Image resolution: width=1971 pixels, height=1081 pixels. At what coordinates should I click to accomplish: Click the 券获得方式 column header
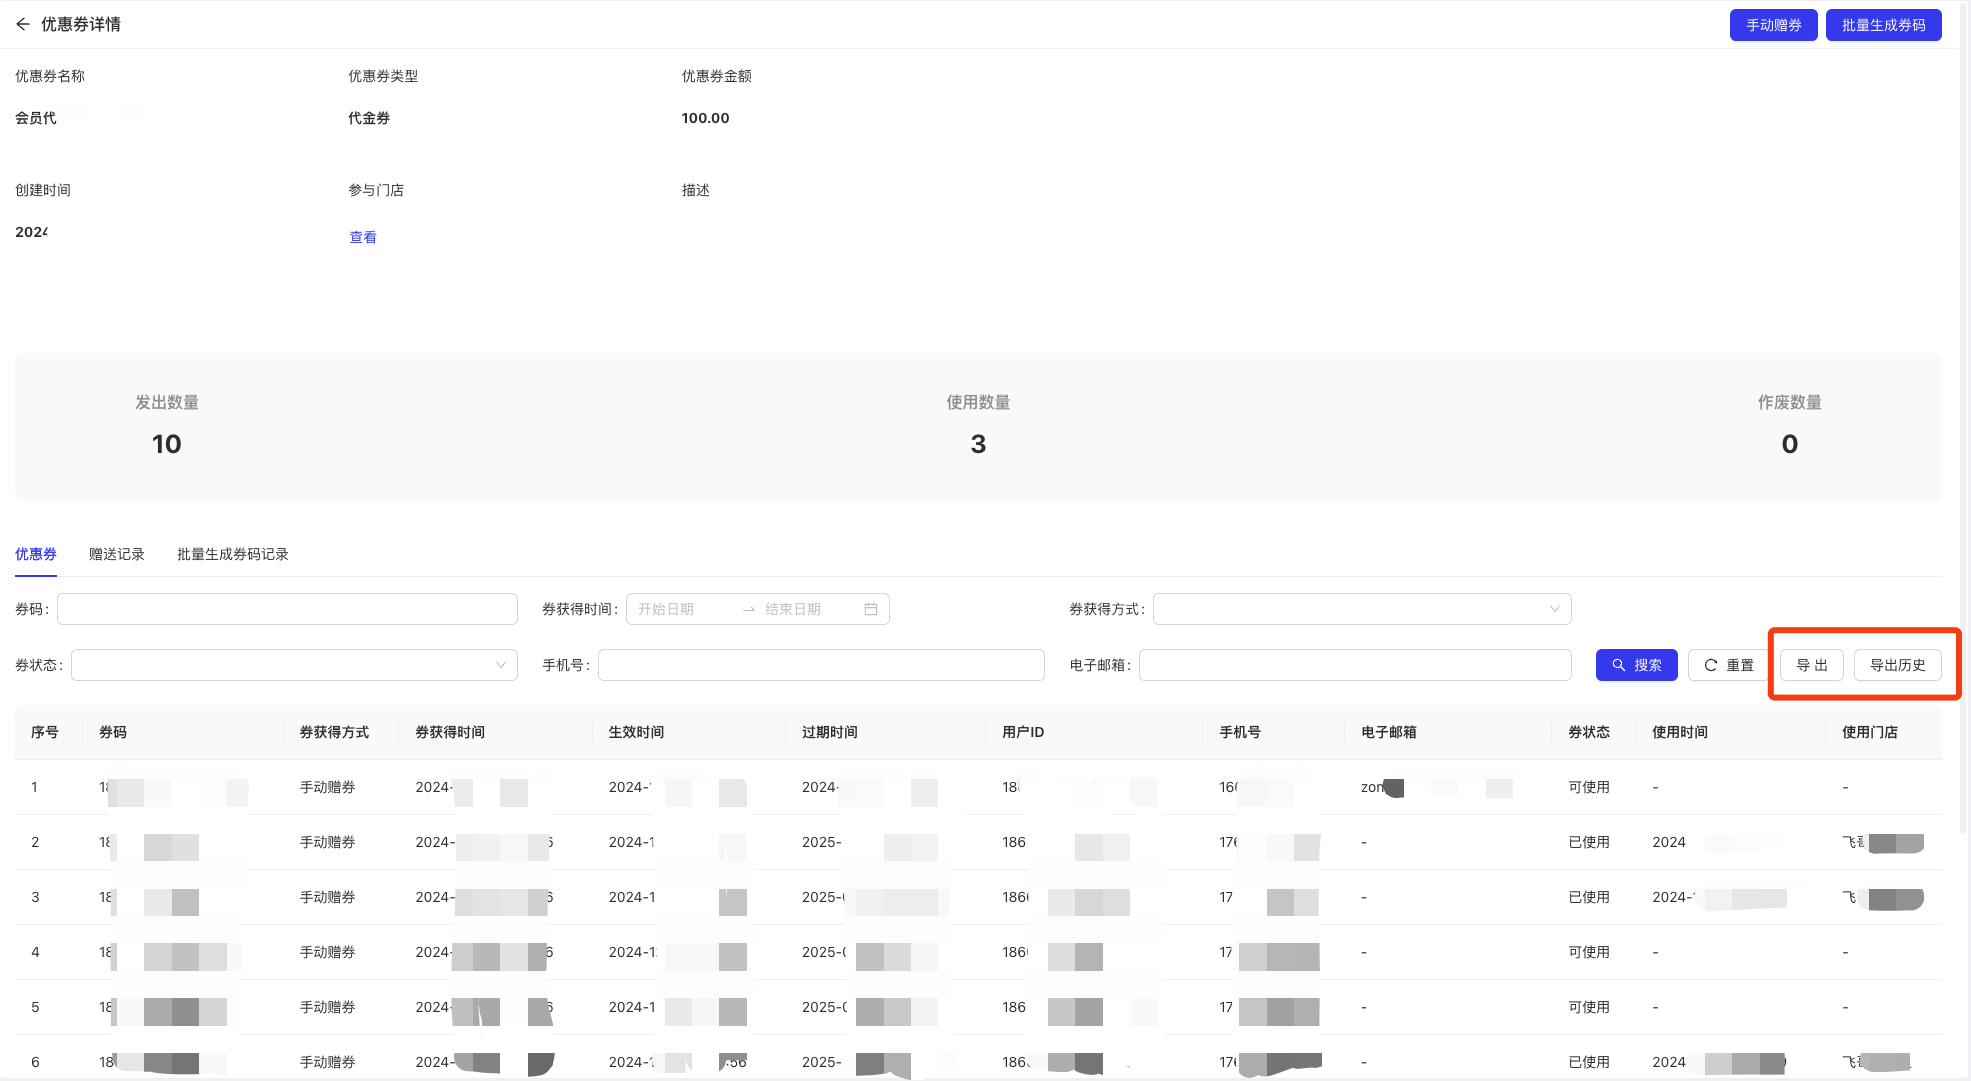334,732
